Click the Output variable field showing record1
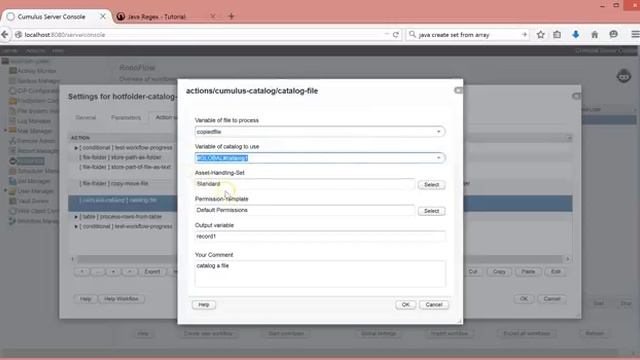Viewport: 640px width, 360px height. click(320, 236)
